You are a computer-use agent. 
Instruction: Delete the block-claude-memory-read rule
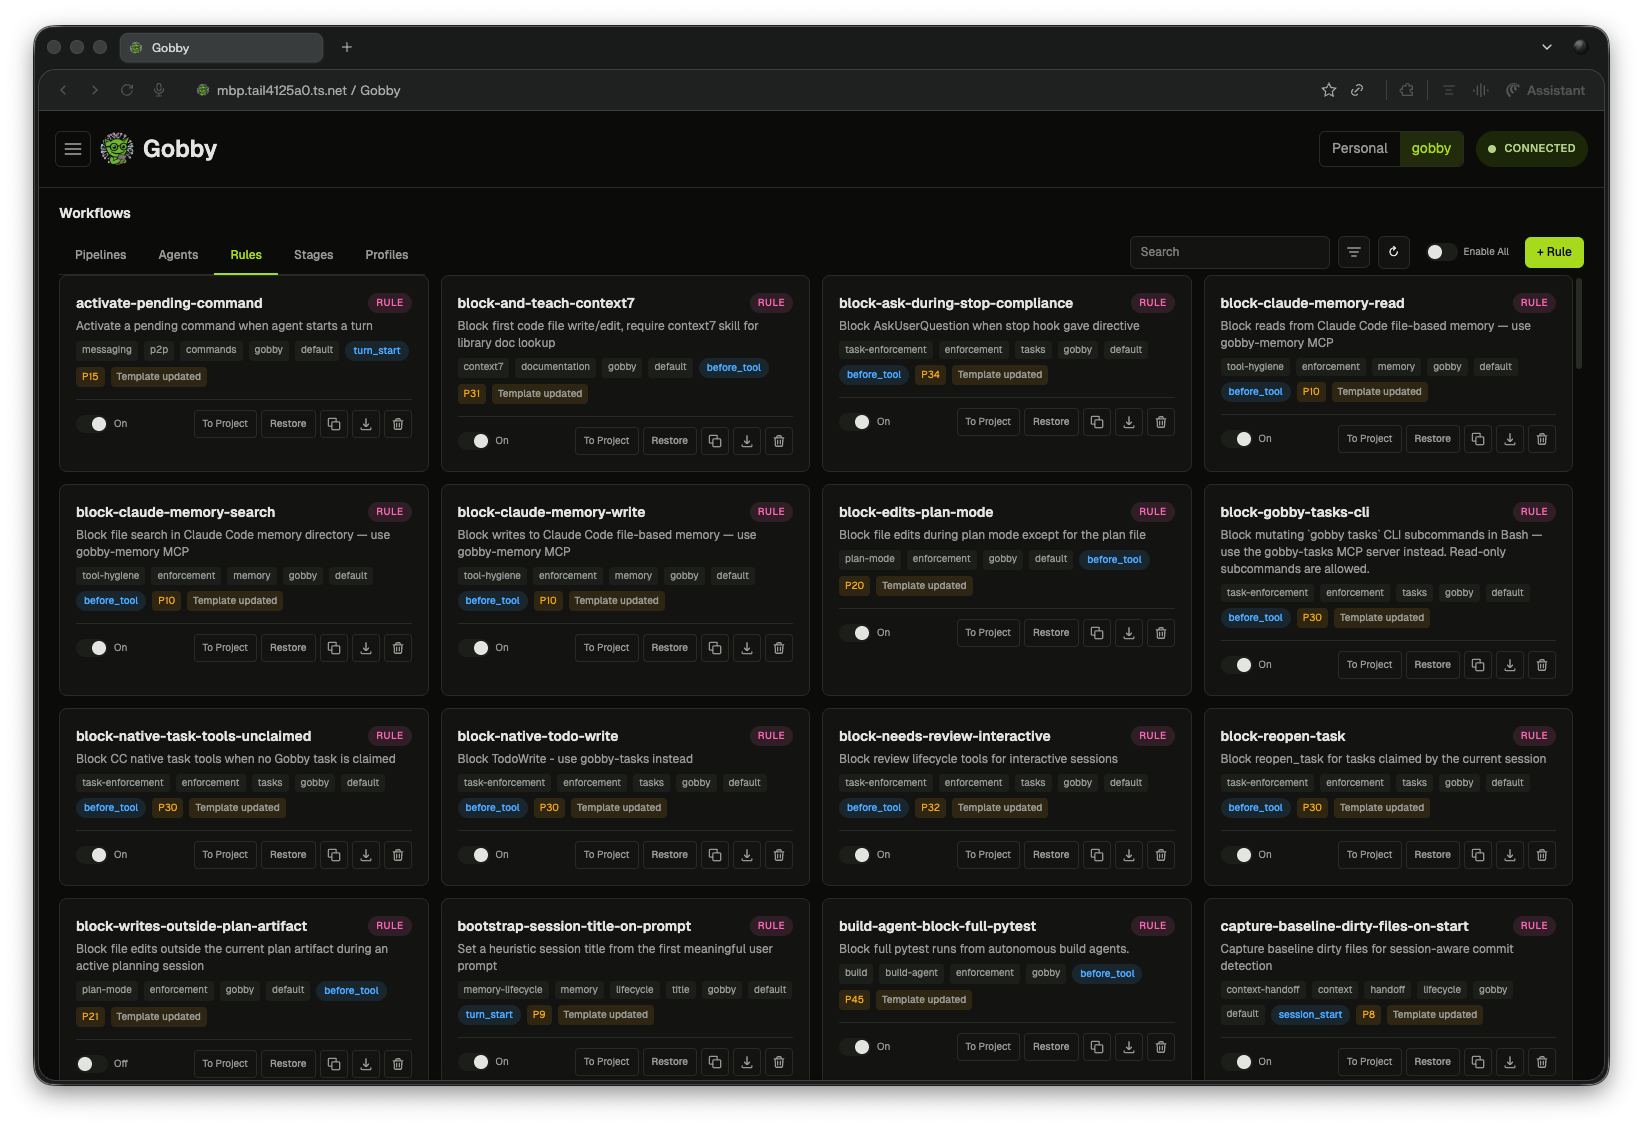click(1542, 439)
